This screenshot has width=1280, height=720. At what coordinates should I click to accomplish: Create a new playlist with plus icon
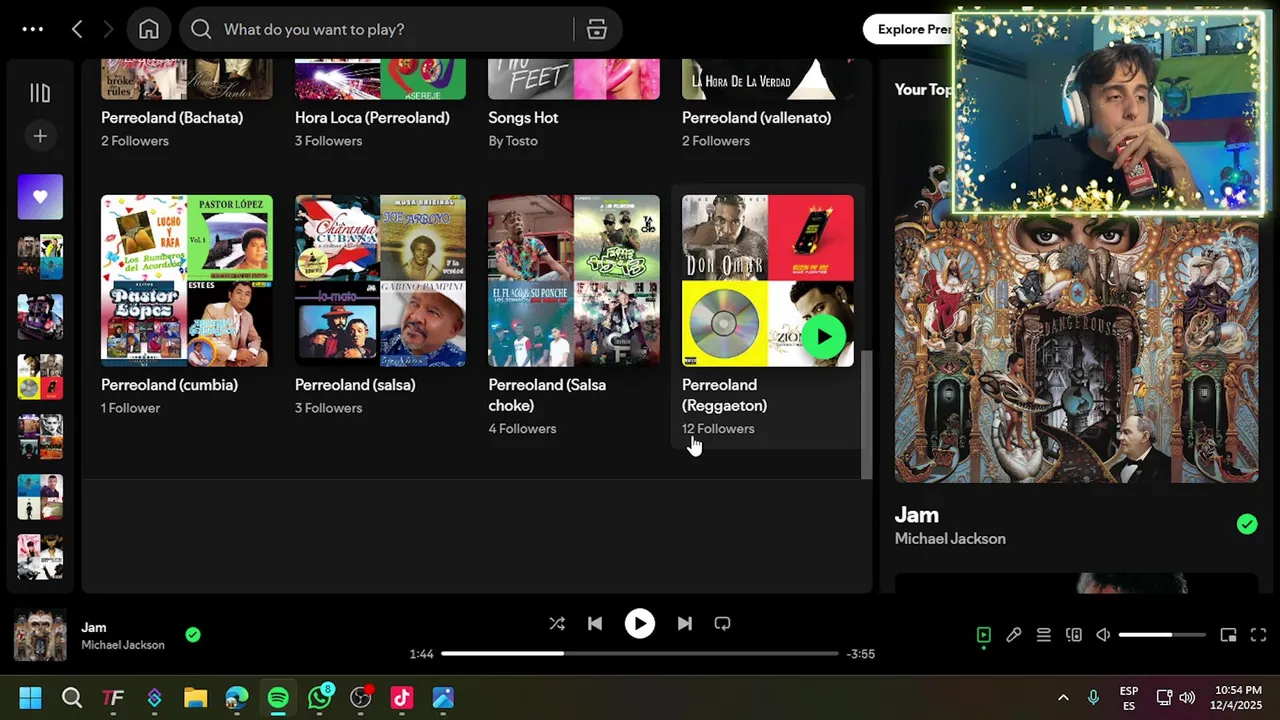pyautogui.click(x=40, y=136)
